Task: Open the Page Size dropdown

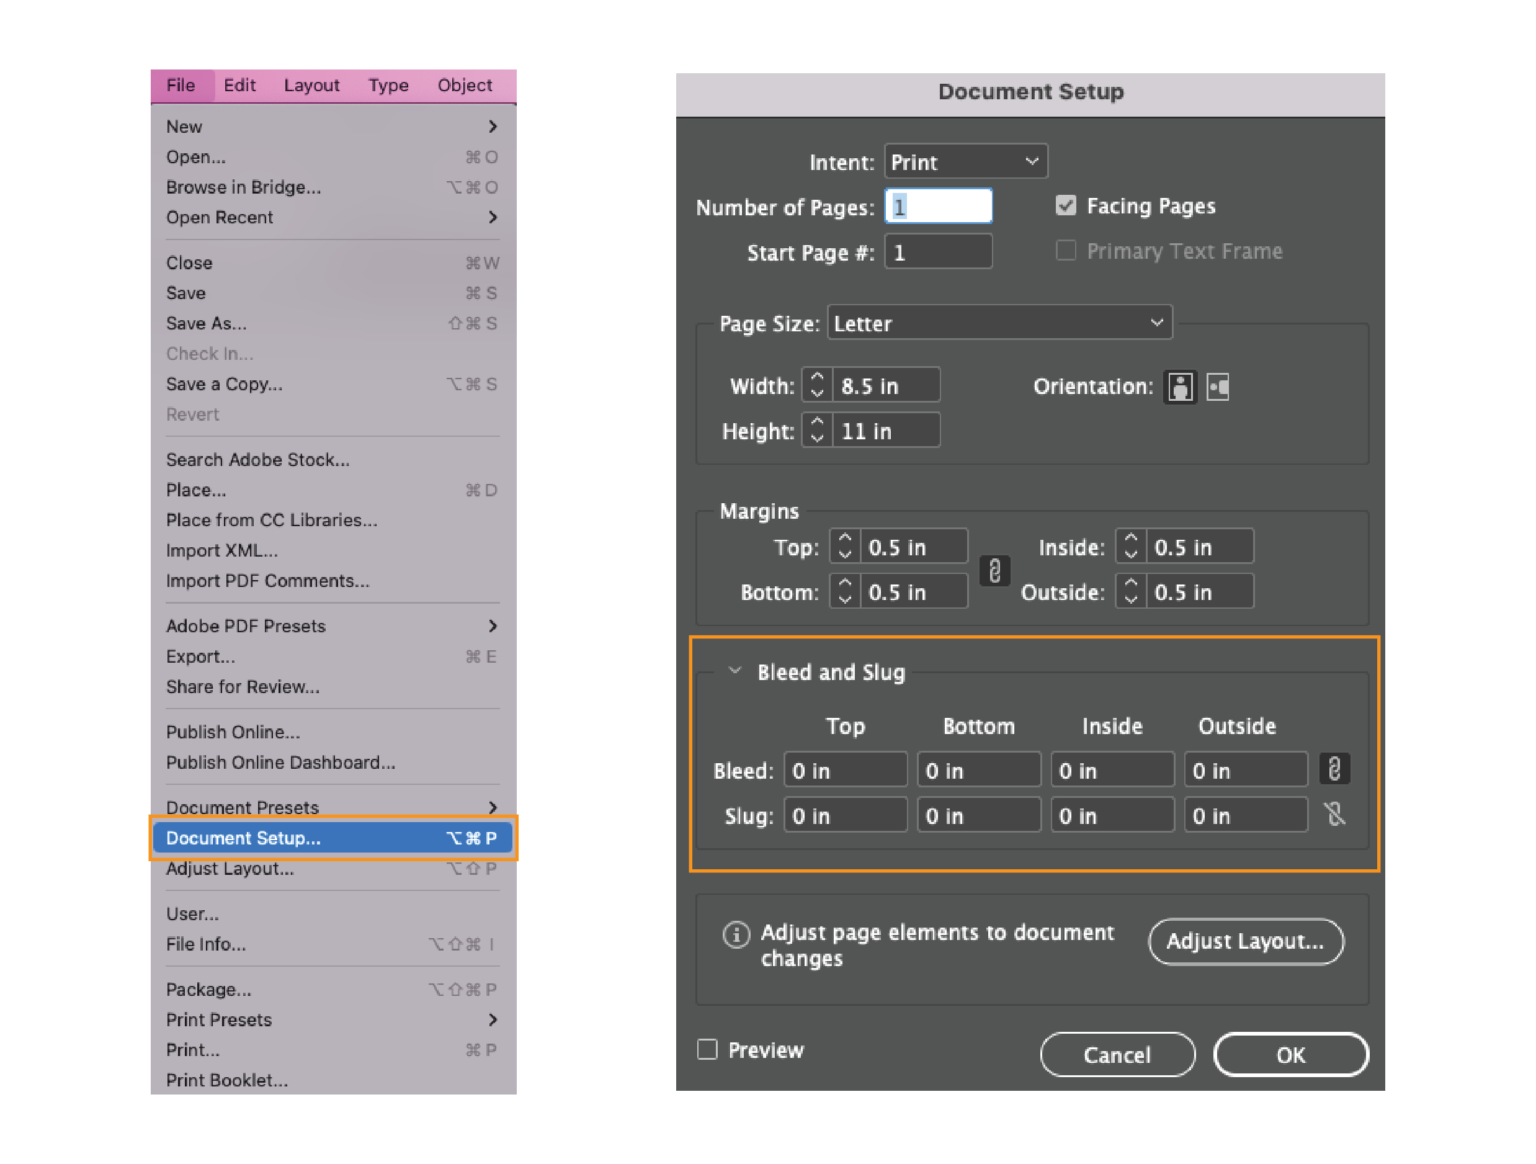Action: 999,322
